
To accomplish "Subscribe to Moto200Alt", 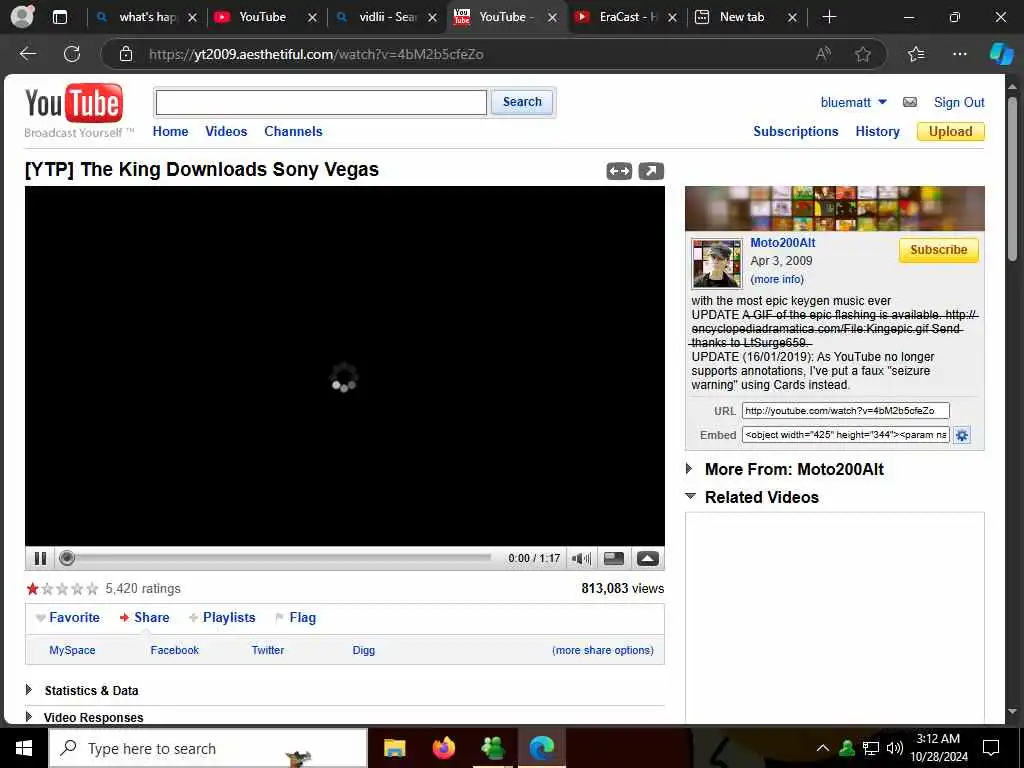I will click(938, 250).
